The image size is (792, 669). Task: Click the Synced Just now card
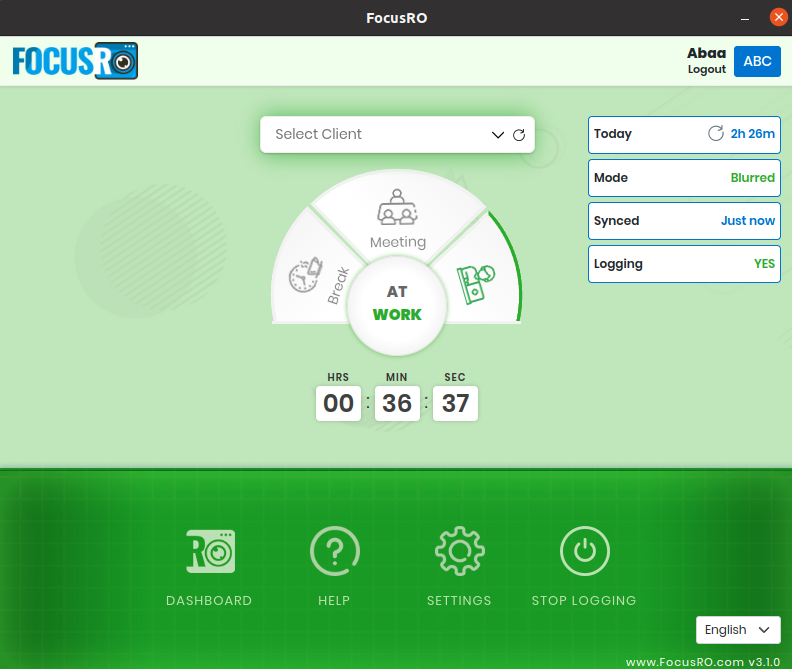click(684, 221)
